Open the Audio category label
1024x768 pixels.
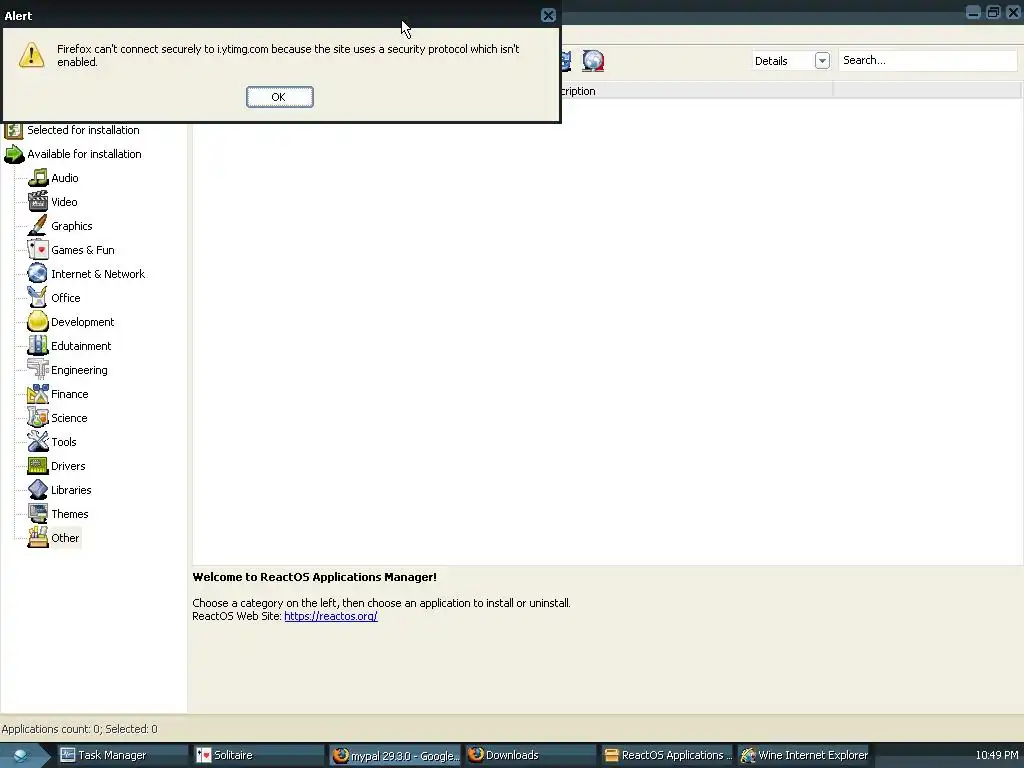point(65,178)
